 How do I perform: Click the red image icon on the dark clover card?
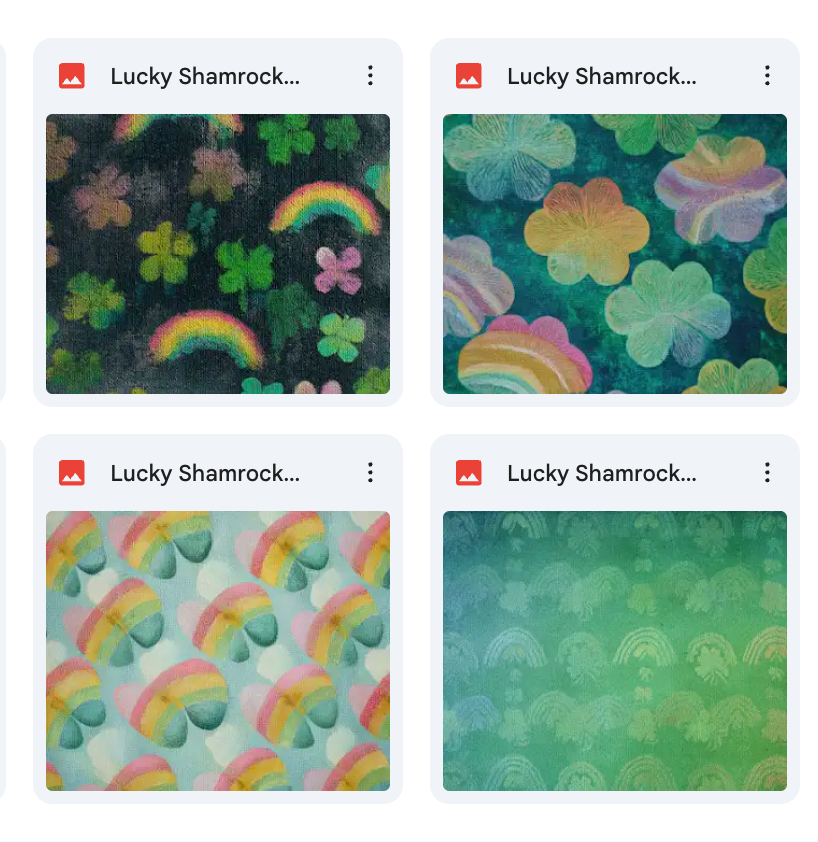pyautogui.click(x=72, y=76)
